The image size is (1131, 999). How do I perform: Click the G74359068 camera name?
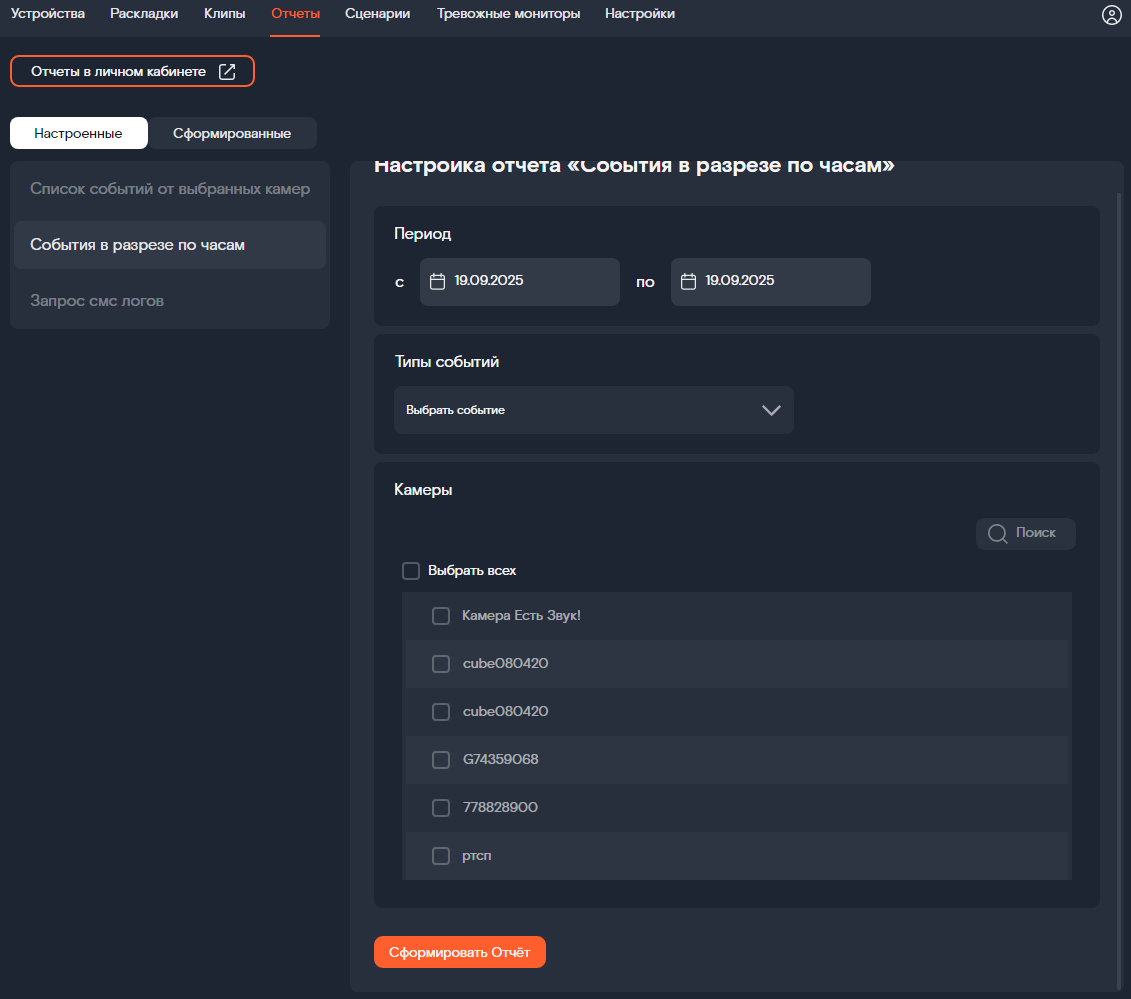(x=501, y=760)
